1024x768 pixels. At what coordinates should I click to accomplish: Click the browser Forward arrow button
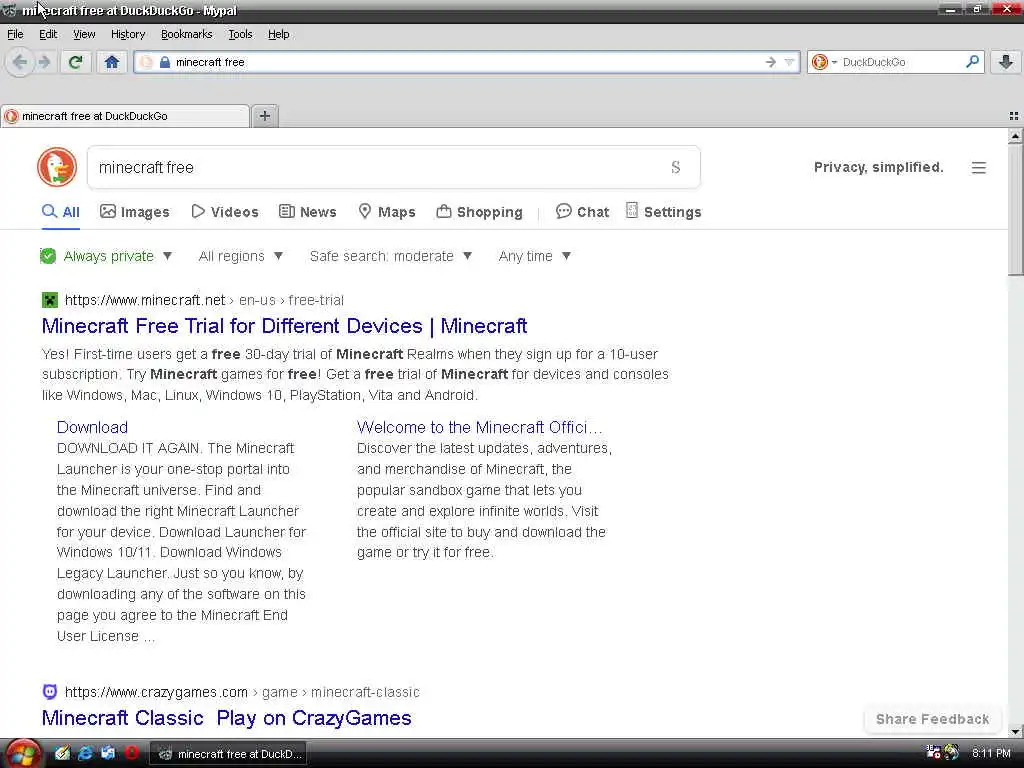pos(44,62)
